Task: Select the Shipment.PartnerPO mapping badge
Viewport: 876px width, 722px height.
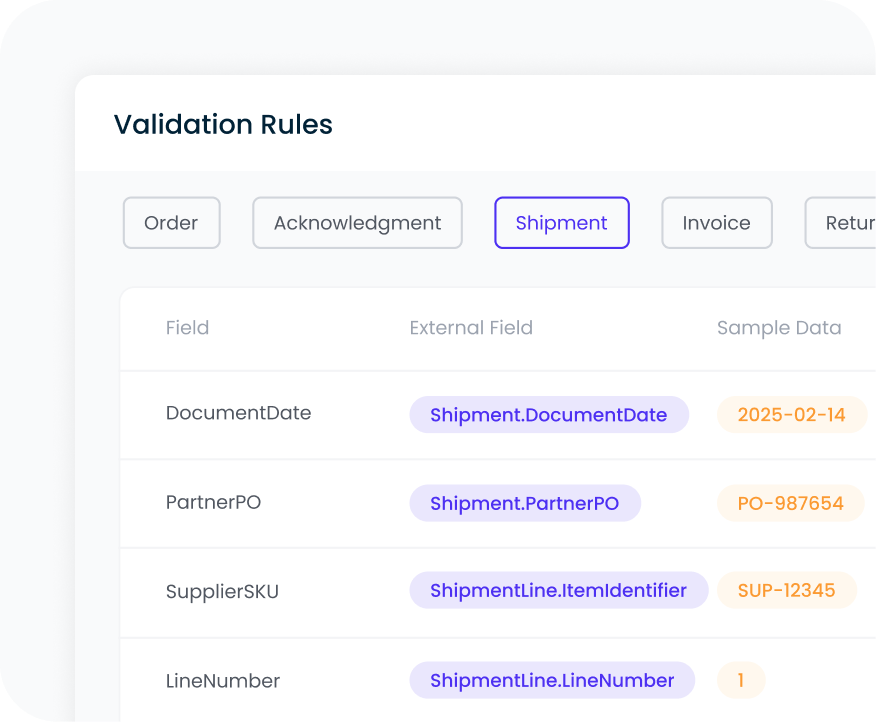Action: (x=525, y=503)
